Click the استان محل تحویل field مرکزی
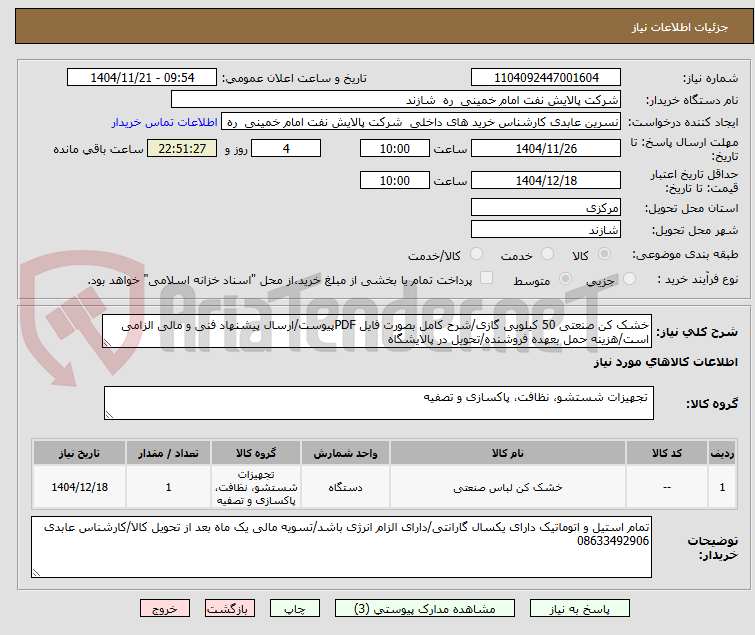 [546, 207]
